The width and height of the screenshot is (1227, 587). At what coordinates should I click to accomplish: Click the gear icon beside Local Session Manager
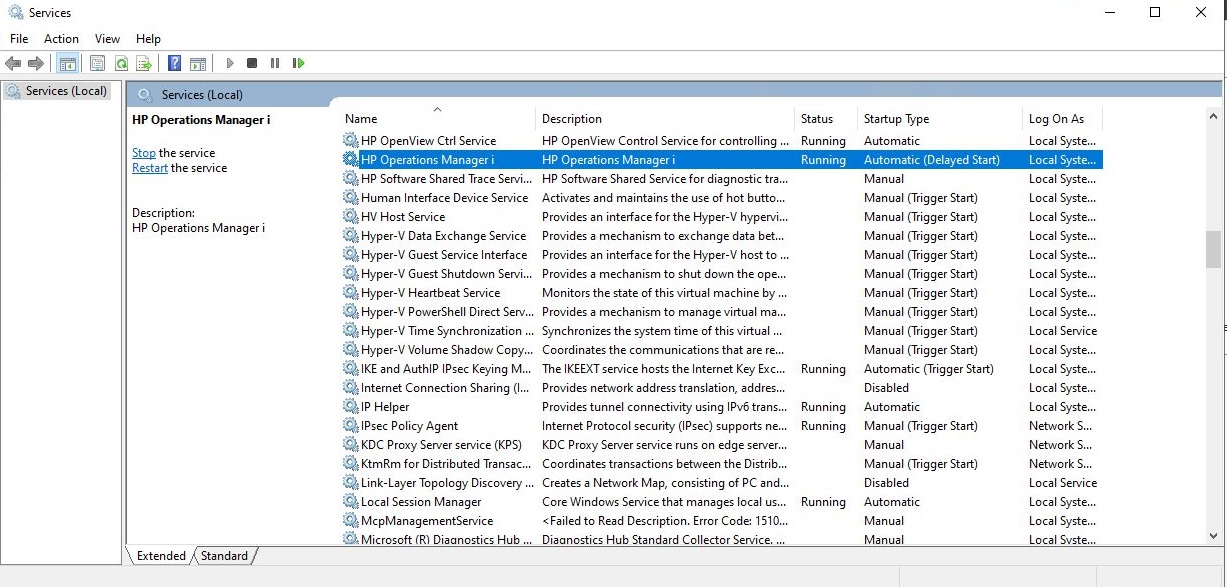350,502
